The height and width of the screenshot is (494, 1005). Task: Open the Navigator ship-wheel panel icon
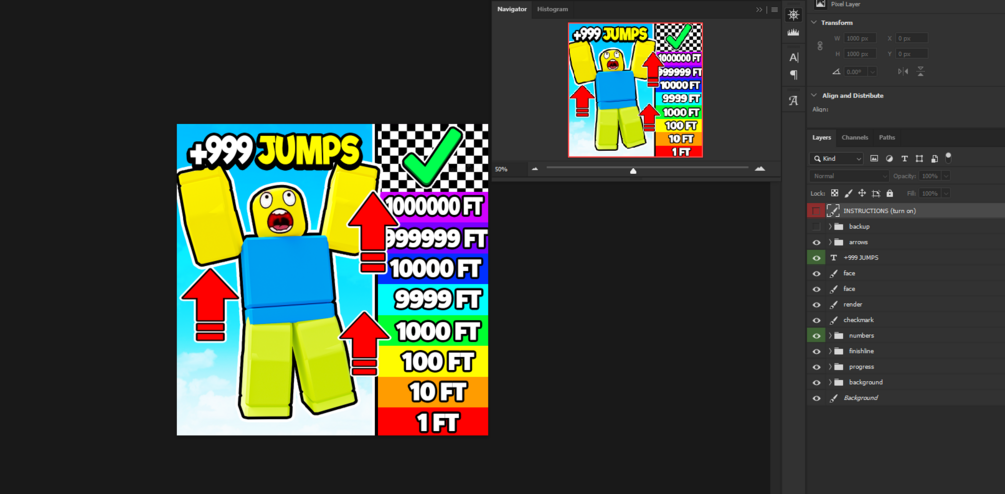click(793, 15)
